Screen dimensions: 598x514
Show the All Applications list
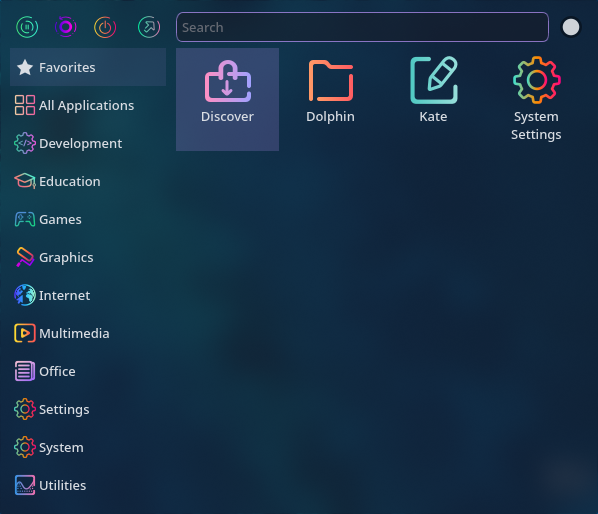pyautogui.click(x=88, y=105)
